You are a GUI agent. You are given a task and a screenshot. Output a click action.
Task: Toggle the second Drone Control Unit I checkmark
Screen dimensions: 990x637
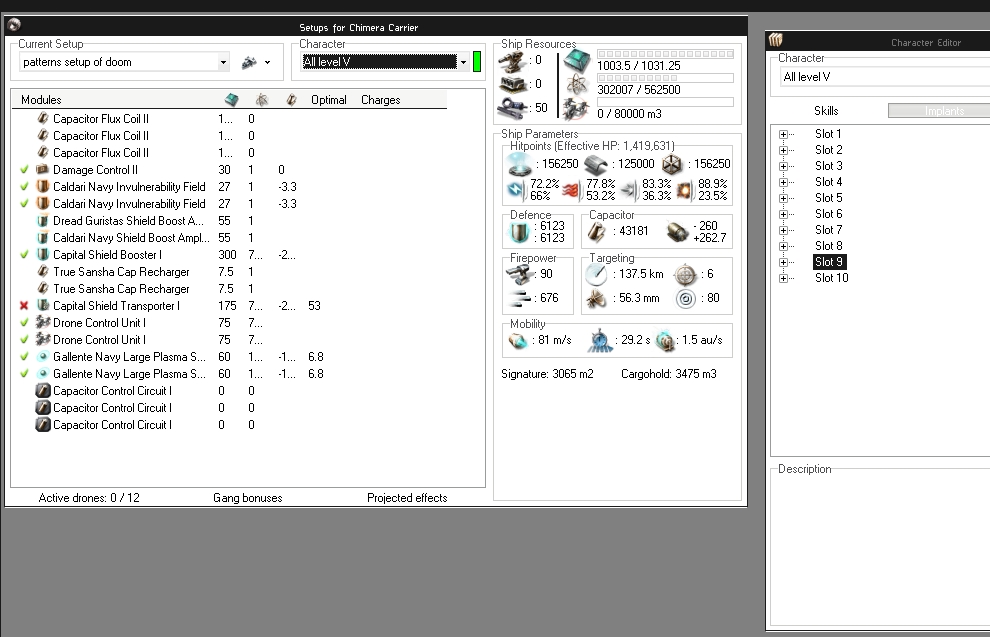click(24, 340)
